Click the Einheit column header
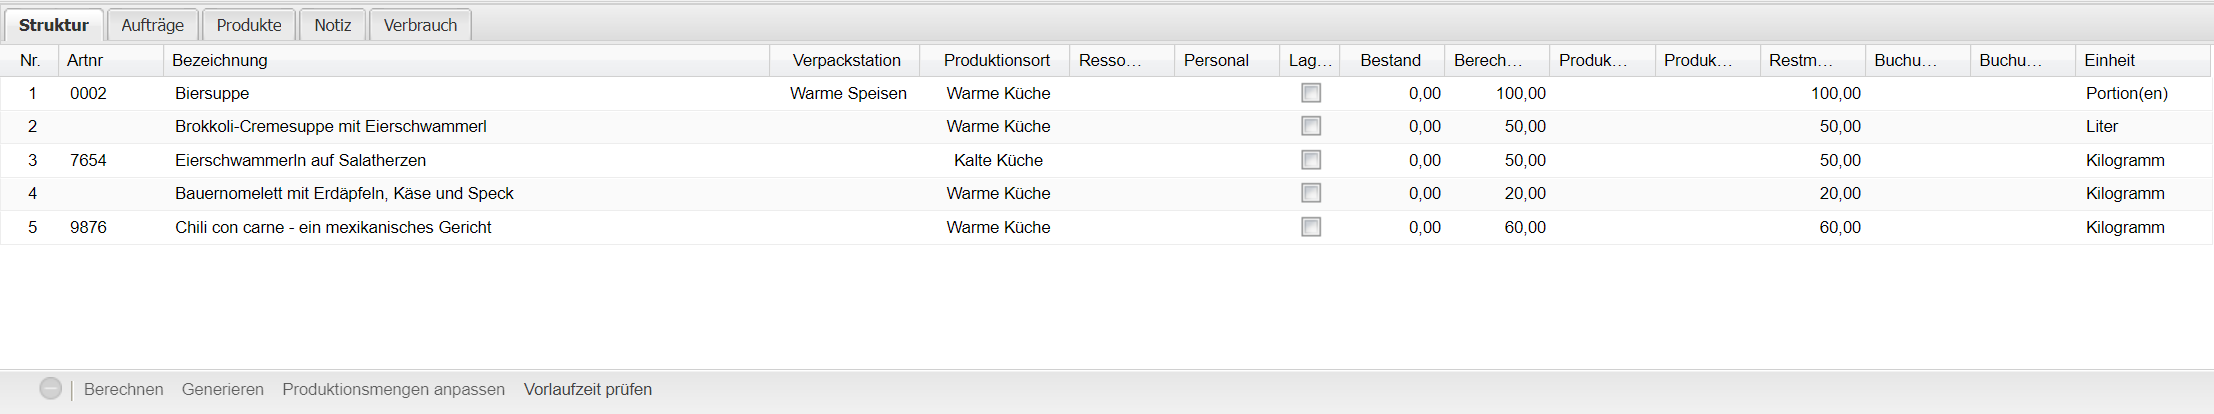The width and height of the screenshot is (2214, 414). click(x=2109, y=60)
